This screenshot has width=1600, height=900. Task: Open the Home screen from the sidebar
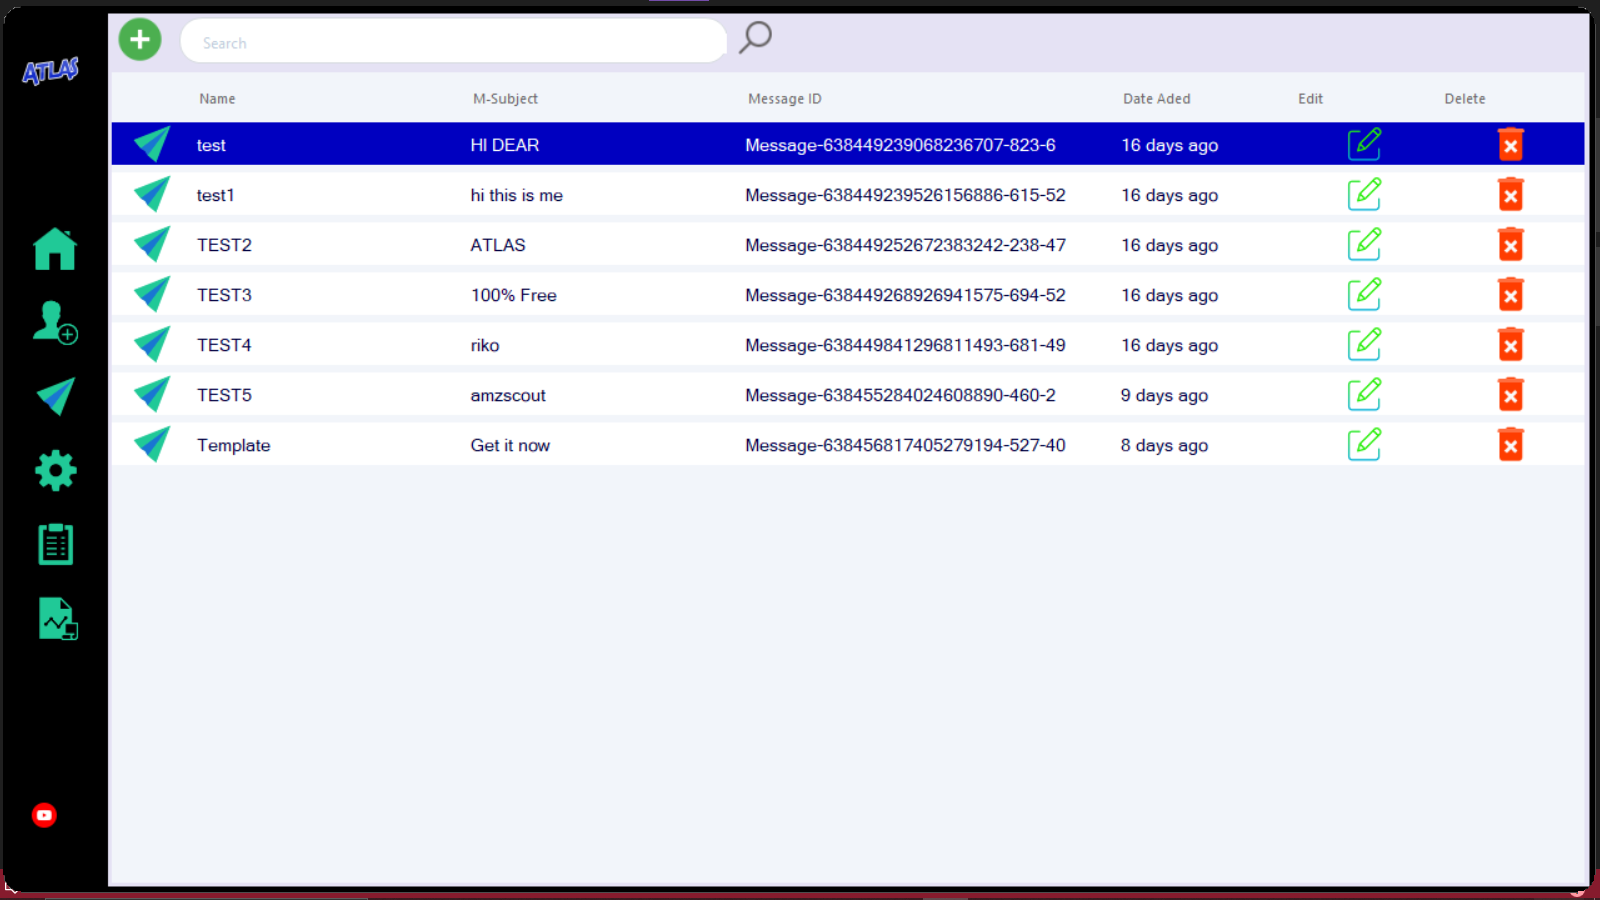coord(54,249)
